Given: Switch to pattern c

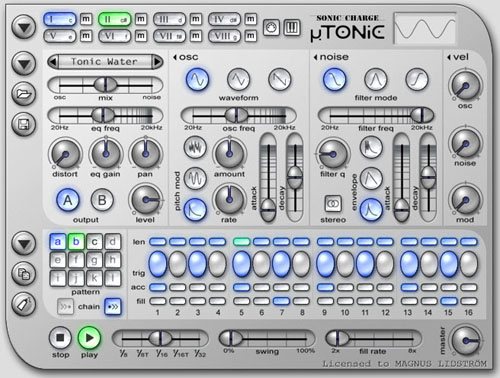Looking at the screenshot, I should coord(95,242).
